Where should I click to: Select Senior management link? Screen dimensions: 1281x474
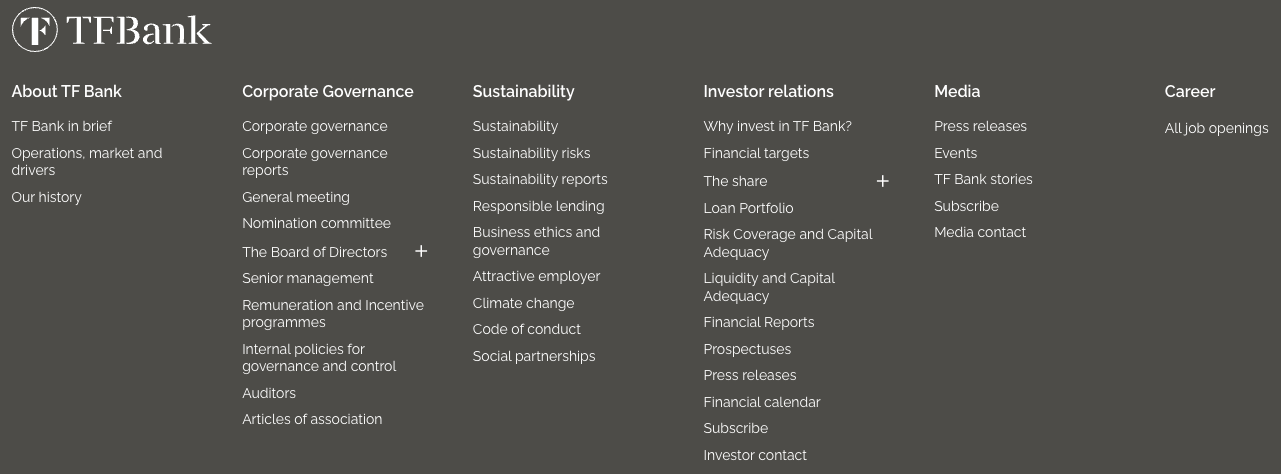pyautogui.click(x=307, y=278)
